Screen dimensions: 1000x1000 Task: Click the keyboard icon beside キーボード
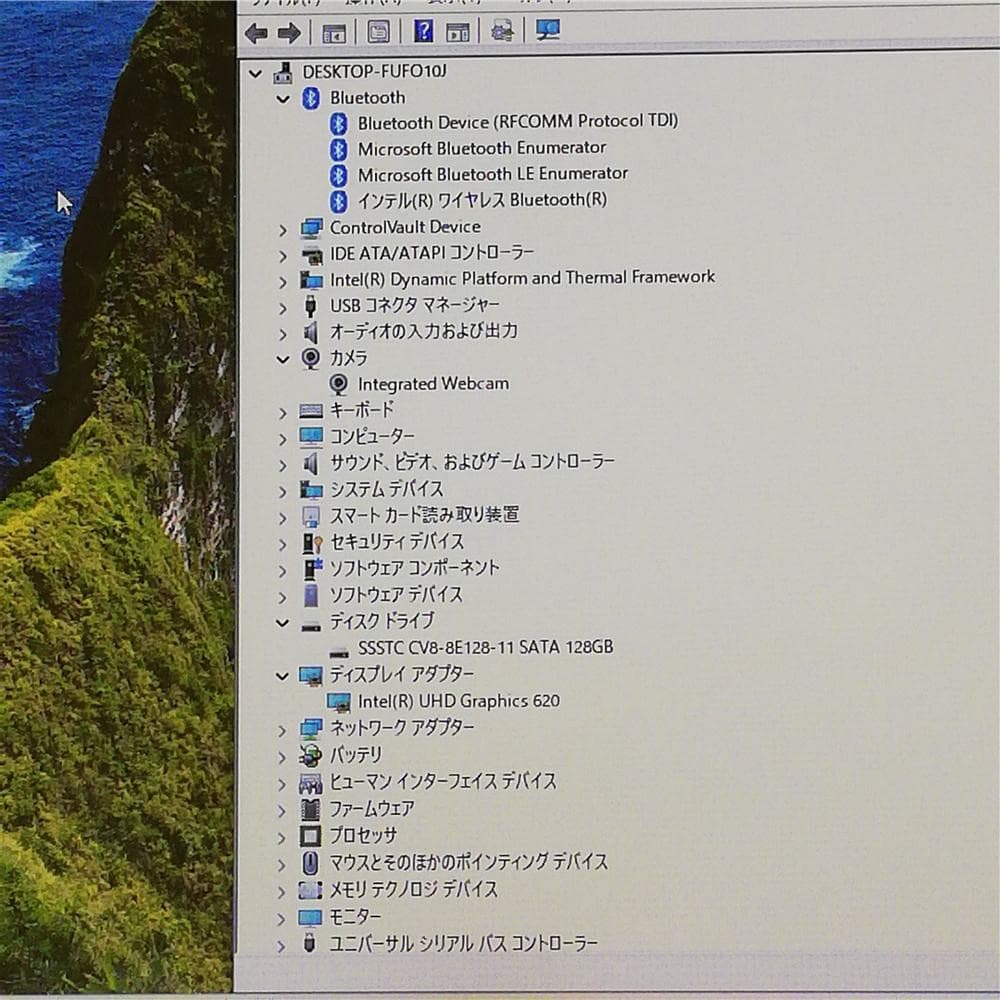[x=311, y=411]
